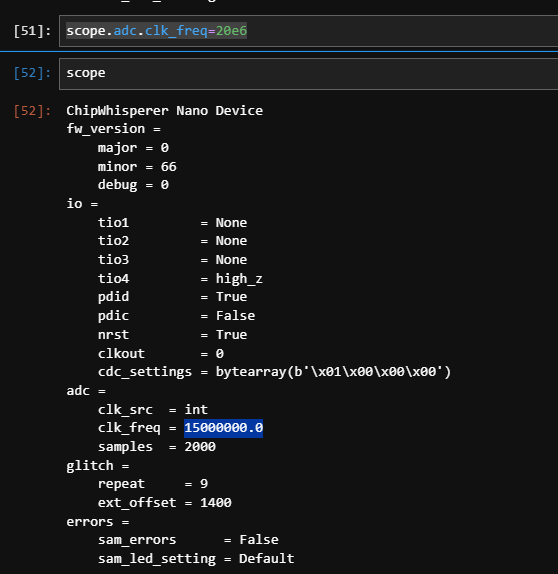This screenshot has width=558, height=574.
Task: Click the nrst = True line
Action: [172, 335]
